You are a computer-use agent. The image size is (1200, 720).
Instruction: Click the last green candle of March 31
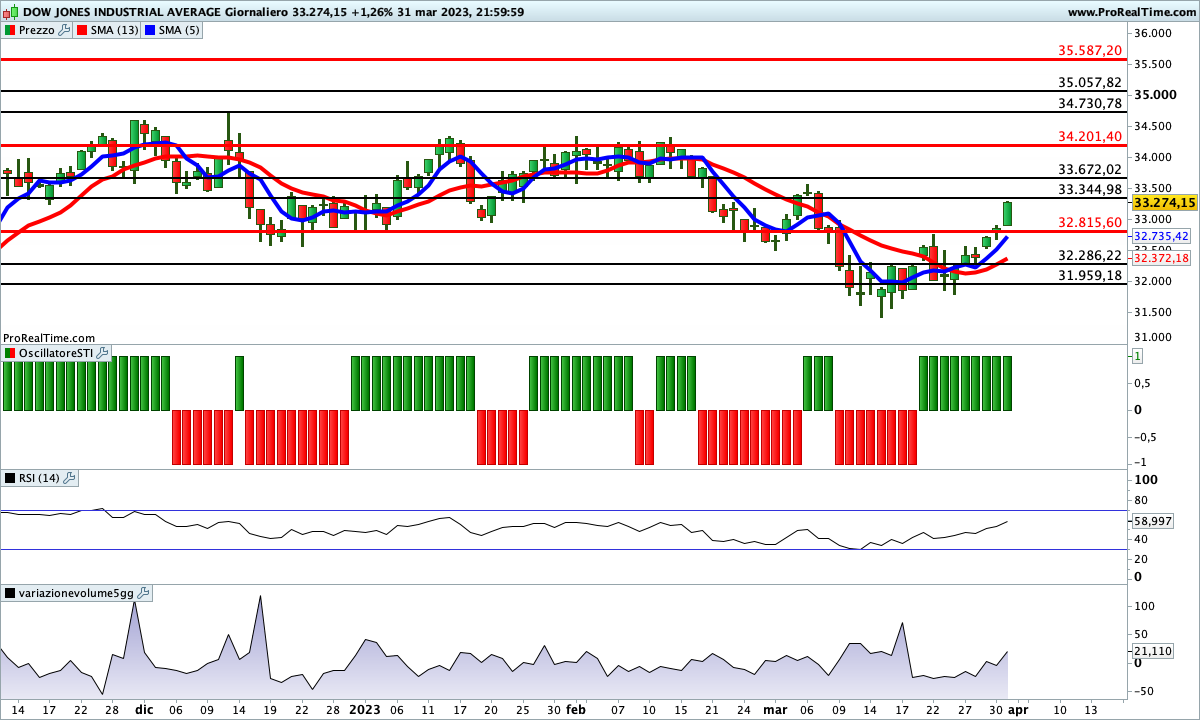pyautogui.click(x=1008, y=213)
